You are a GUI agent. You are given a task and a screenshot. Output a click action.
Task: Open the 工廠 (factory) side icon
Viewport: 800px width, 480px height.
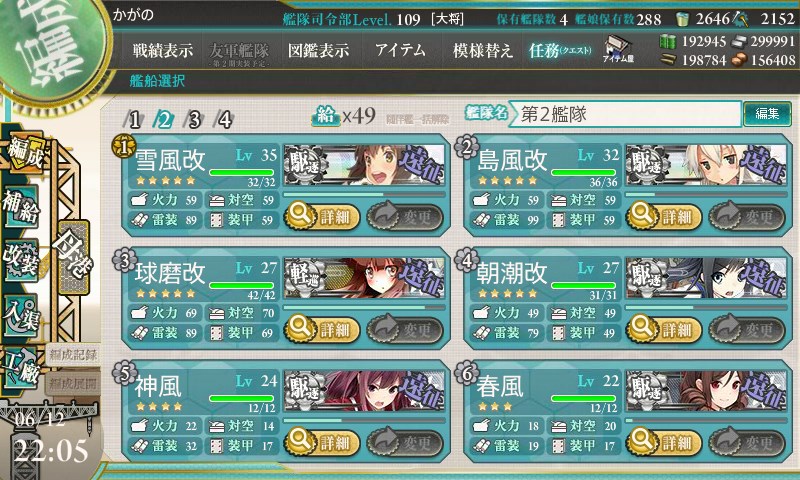pyautogui.click(x=21, y=368)
